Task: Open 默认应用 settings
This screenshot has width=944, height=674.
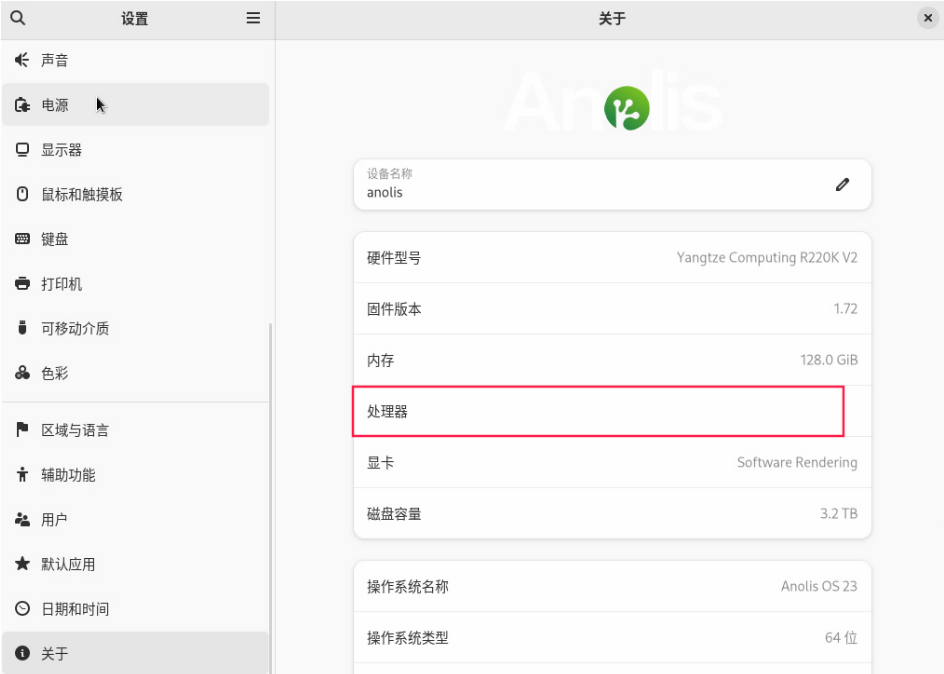Action: tap(67, 564)
